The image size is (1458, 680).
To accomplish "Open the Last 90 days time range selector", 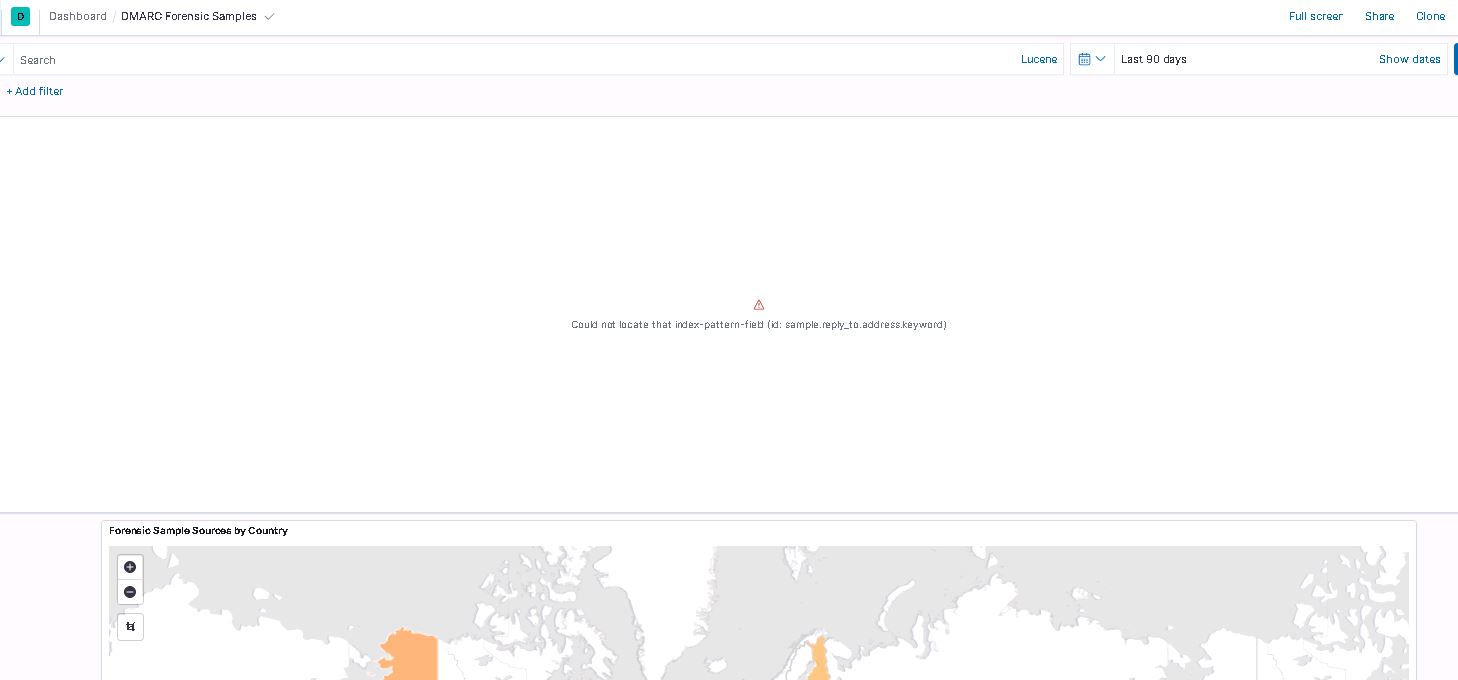I will pyautogui.click(x=1154, y=59).
